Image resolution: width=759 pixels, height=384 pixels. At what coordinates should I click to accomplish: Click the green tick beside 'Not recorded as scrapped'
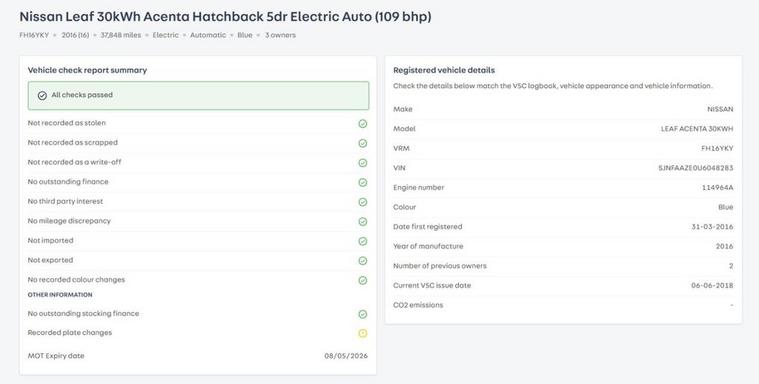tap(363, 143)
